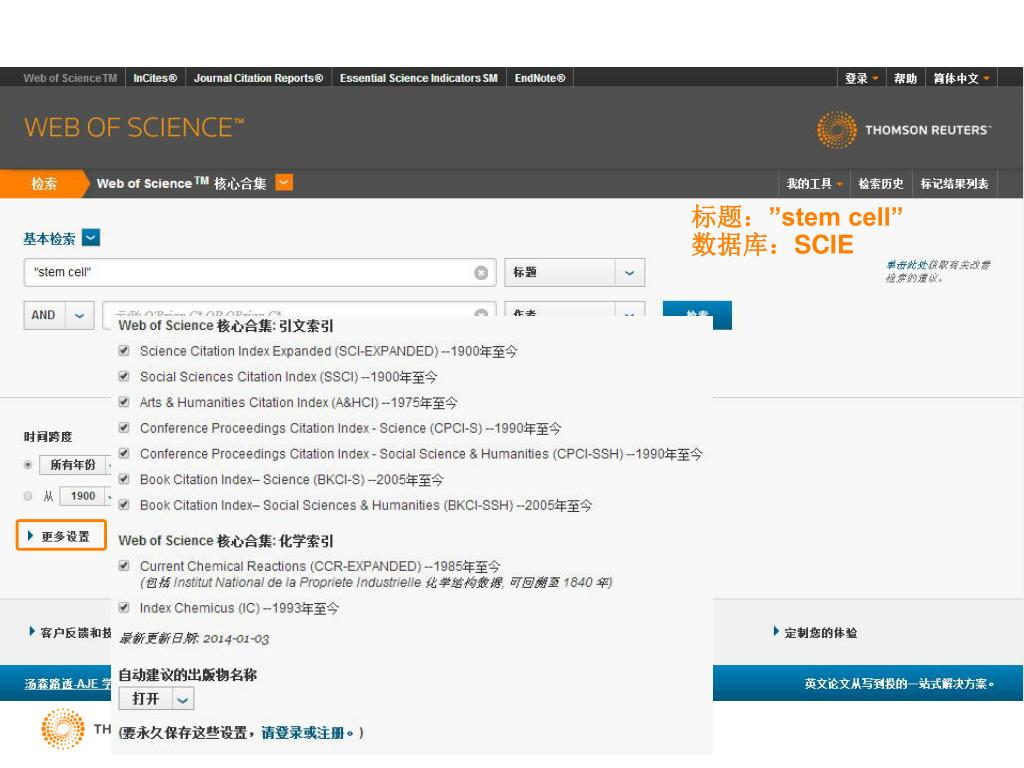Open 标记结果列表

click(x=955, y=184)
